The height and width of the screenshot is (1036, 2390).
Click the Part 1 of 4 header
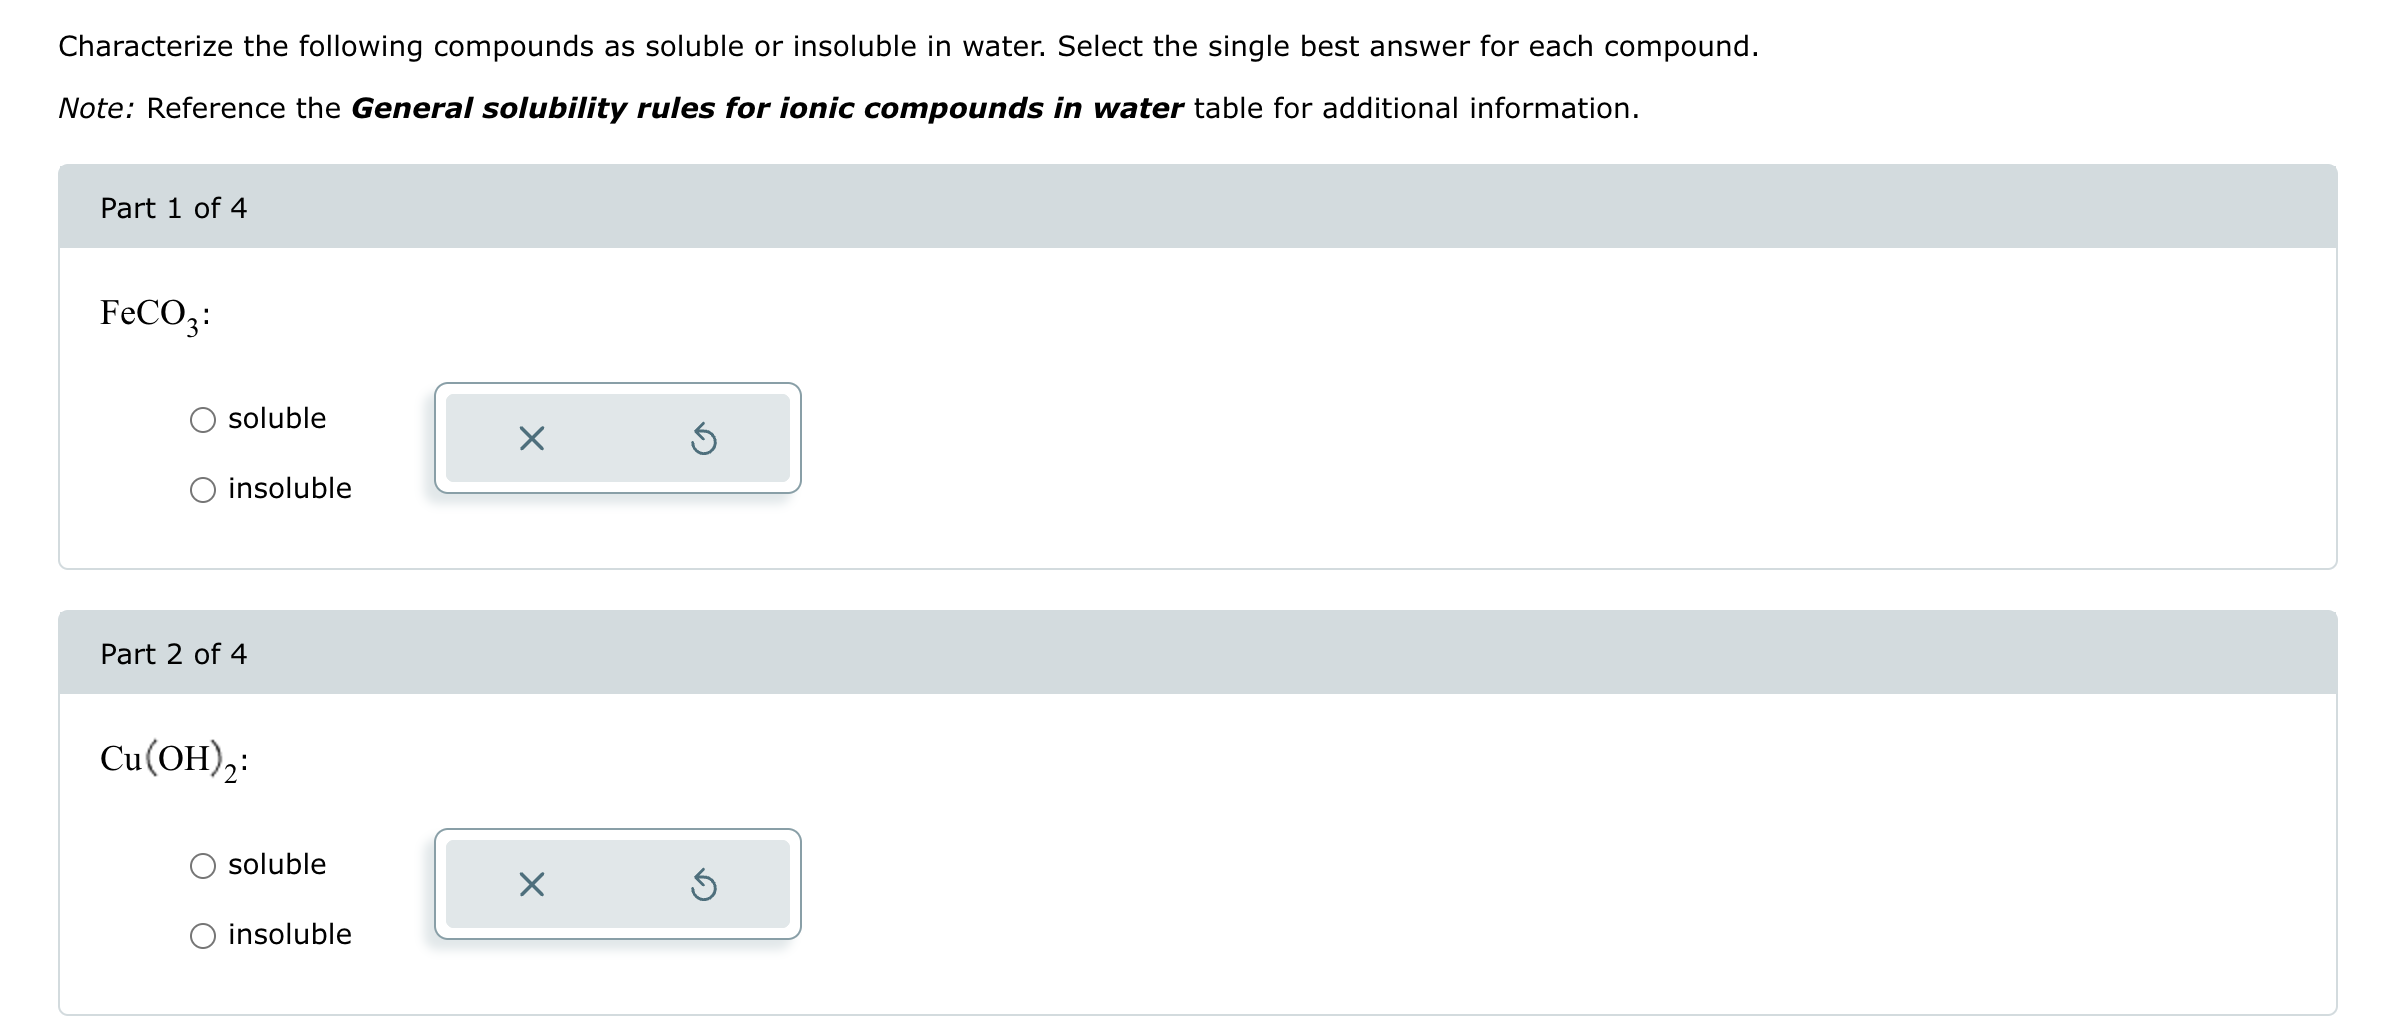pos(173,208)
